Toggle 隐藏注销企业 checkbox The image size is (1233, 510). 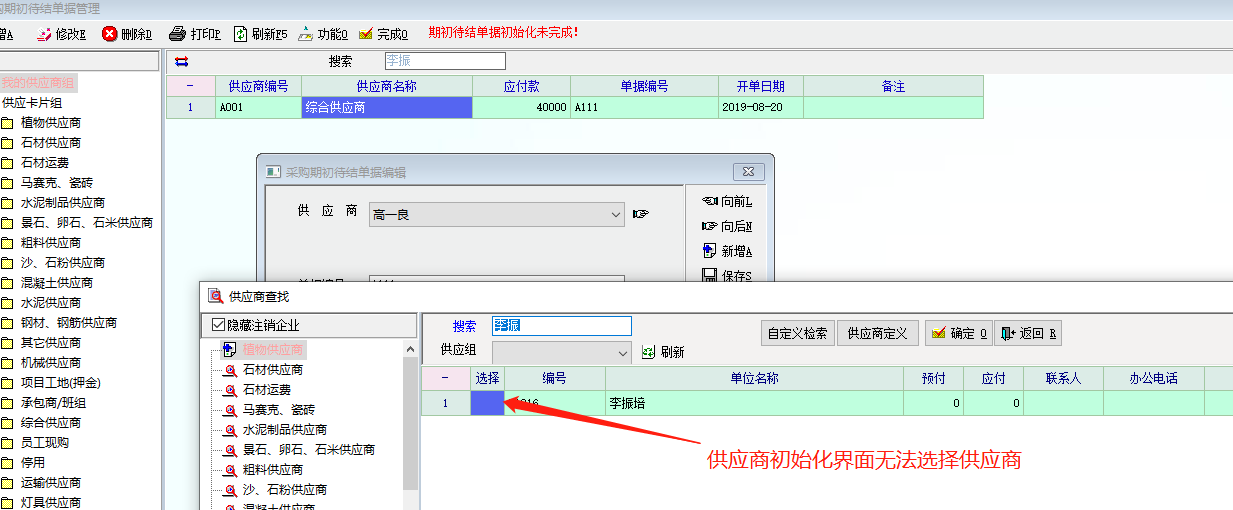219,325
